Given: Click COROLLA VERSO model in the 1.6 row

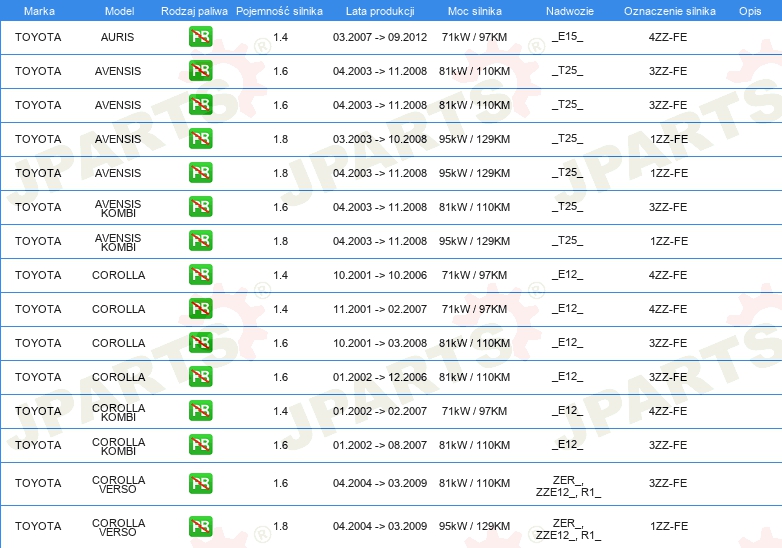Looking at the screenshot, I should pyautogui.click(x=119, y=485).
